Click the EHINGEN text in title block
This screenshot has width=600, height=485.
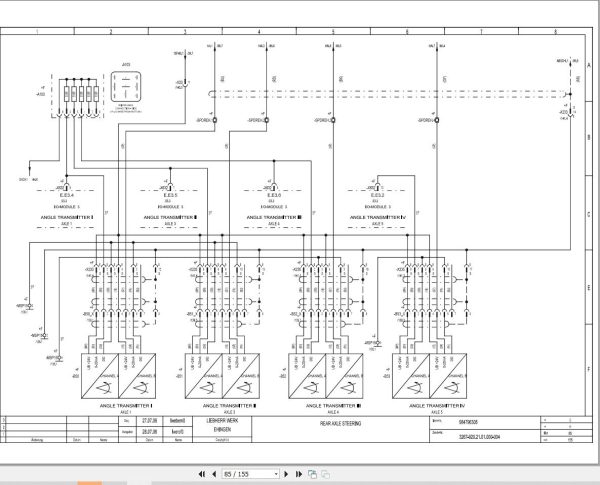(222, 429)
